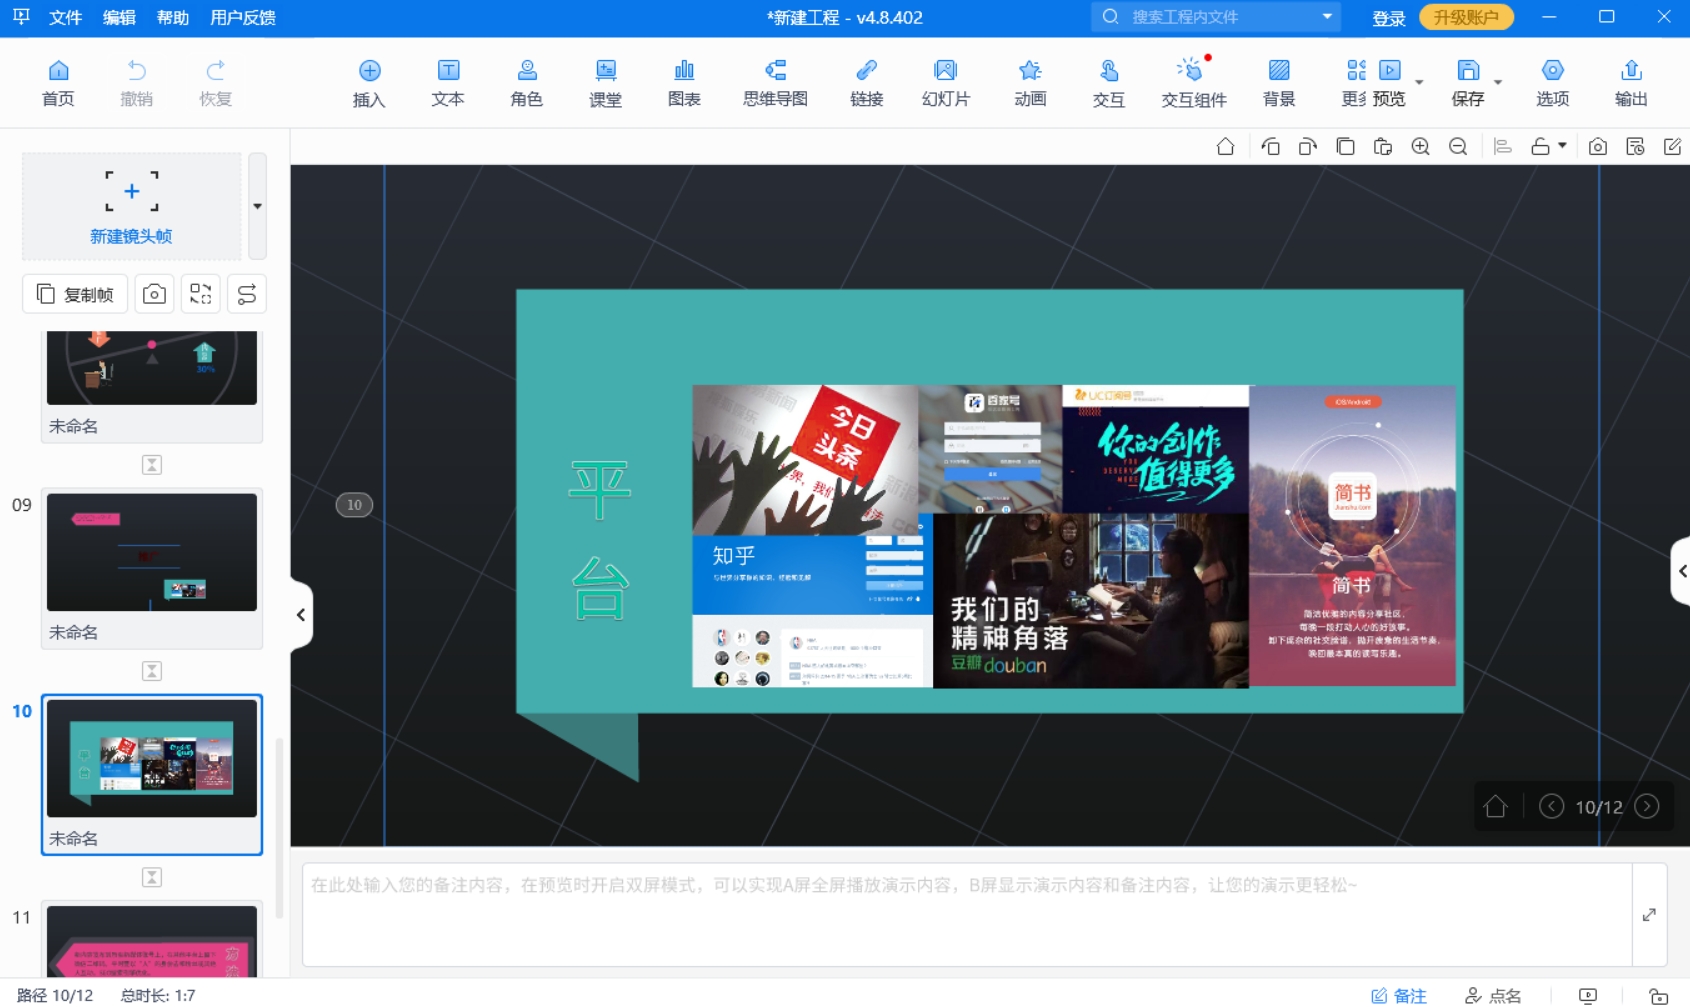Collapse the left frame panel
Viewport: 1690px width, 1007px height.
(300, 615)
